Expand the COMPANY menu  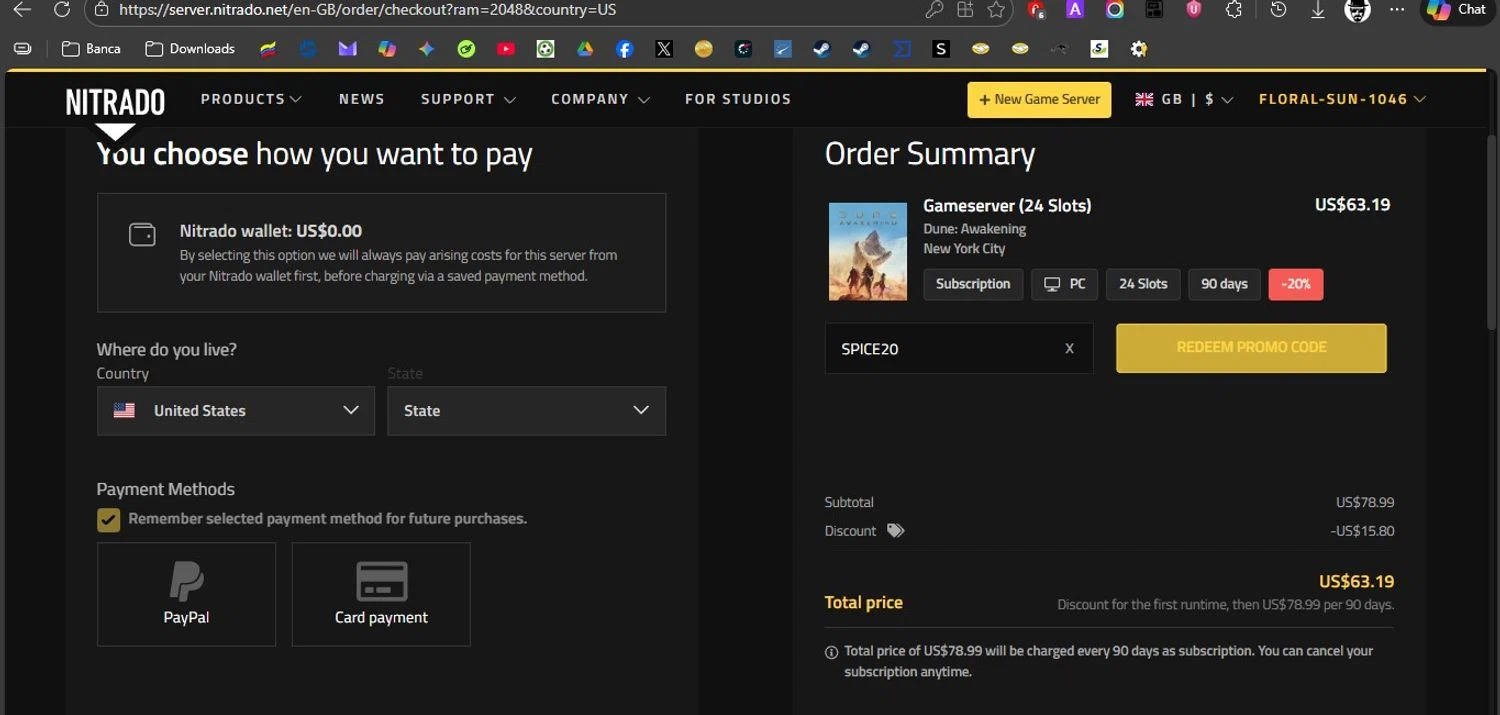pyautogui.click(x=600, y=99)
